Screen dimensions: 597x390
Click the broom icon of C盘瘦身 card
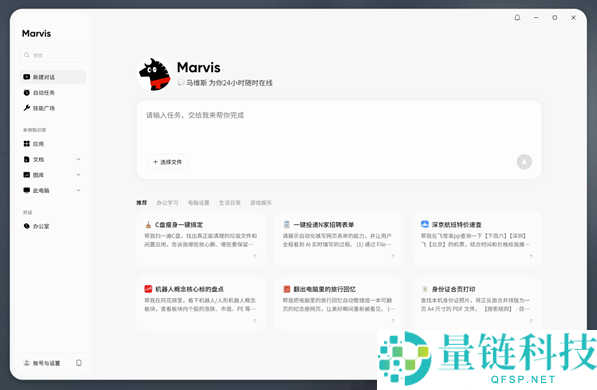pos(148,225)
